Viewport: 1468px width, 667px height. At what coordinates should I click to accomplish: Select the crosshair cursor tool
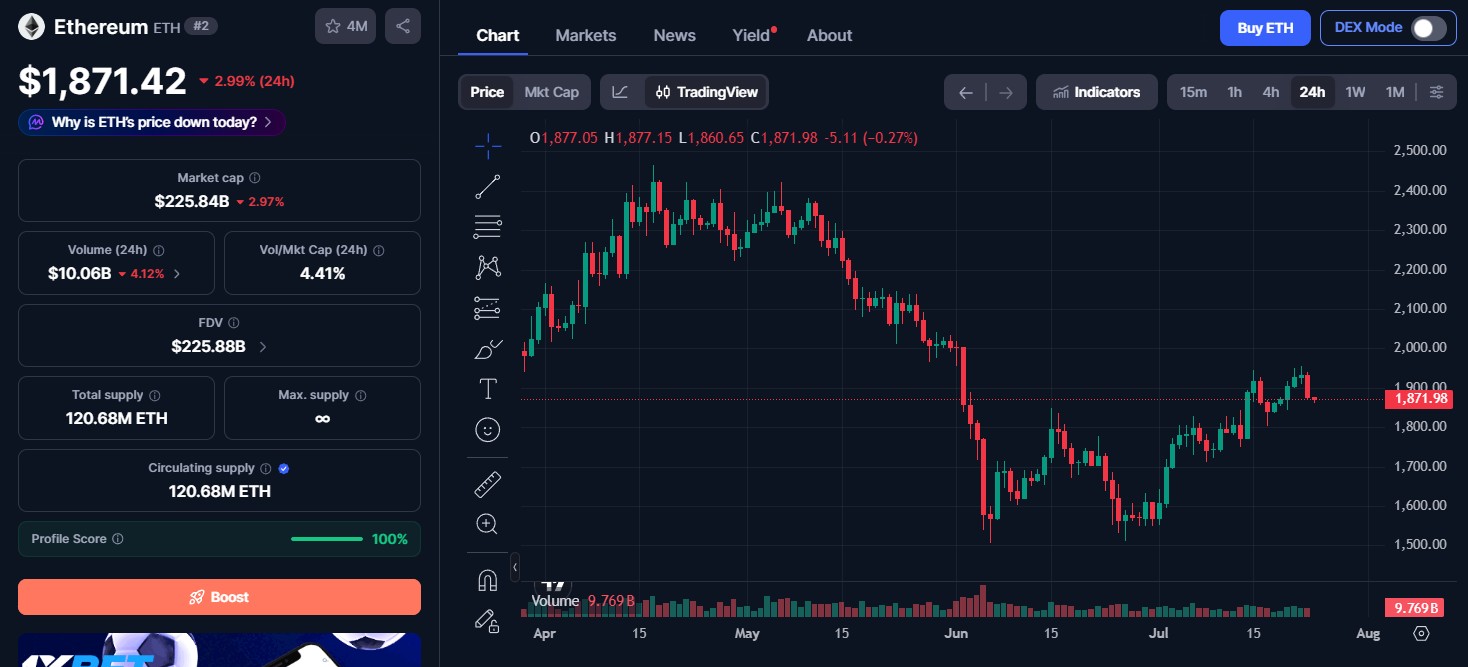[x=488, y=146]
